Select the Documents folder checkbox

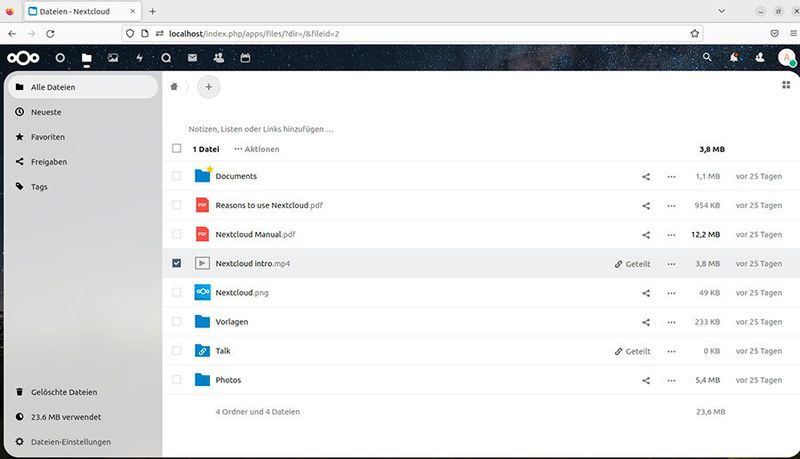pos(177,176)
